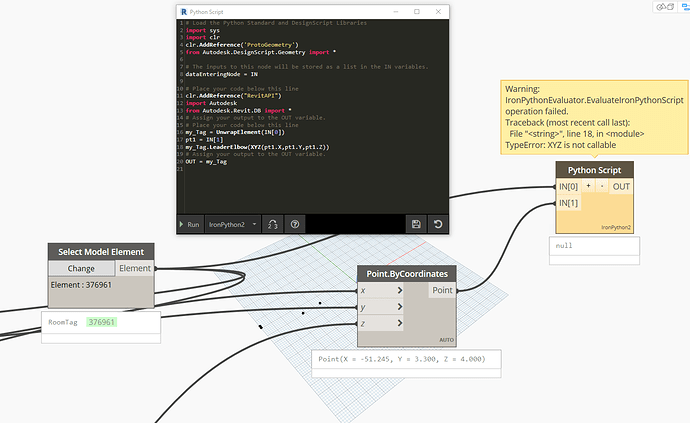The width and height of the screenshot is (690, 423).
Task: Select the Point.ByCoordinates node header
Action: tap(407, 274)
